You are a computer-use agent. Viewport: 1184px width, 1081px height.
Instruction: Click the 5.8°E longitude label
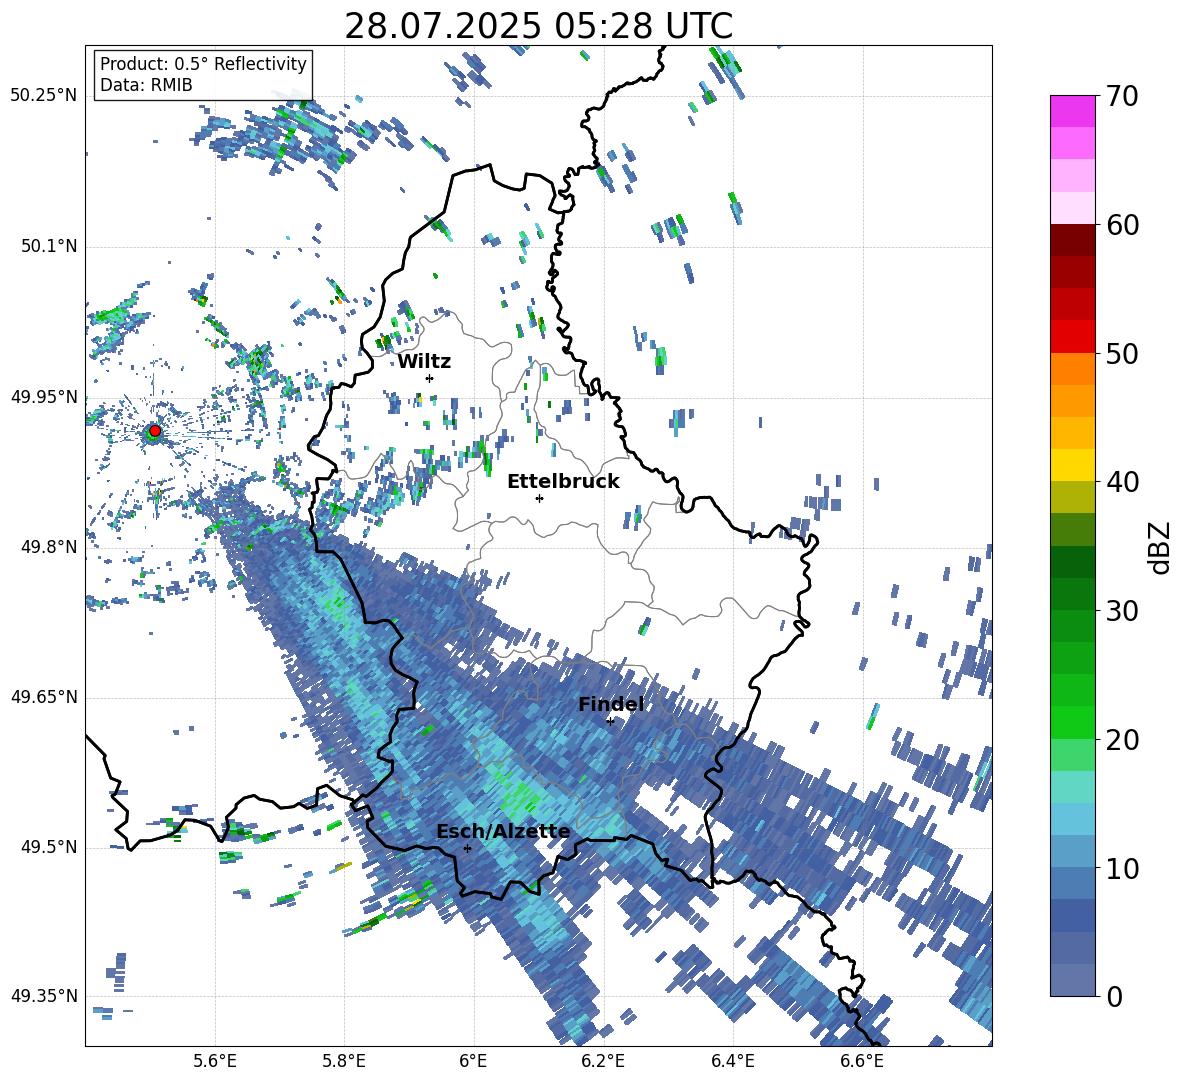pos(344,1062)
